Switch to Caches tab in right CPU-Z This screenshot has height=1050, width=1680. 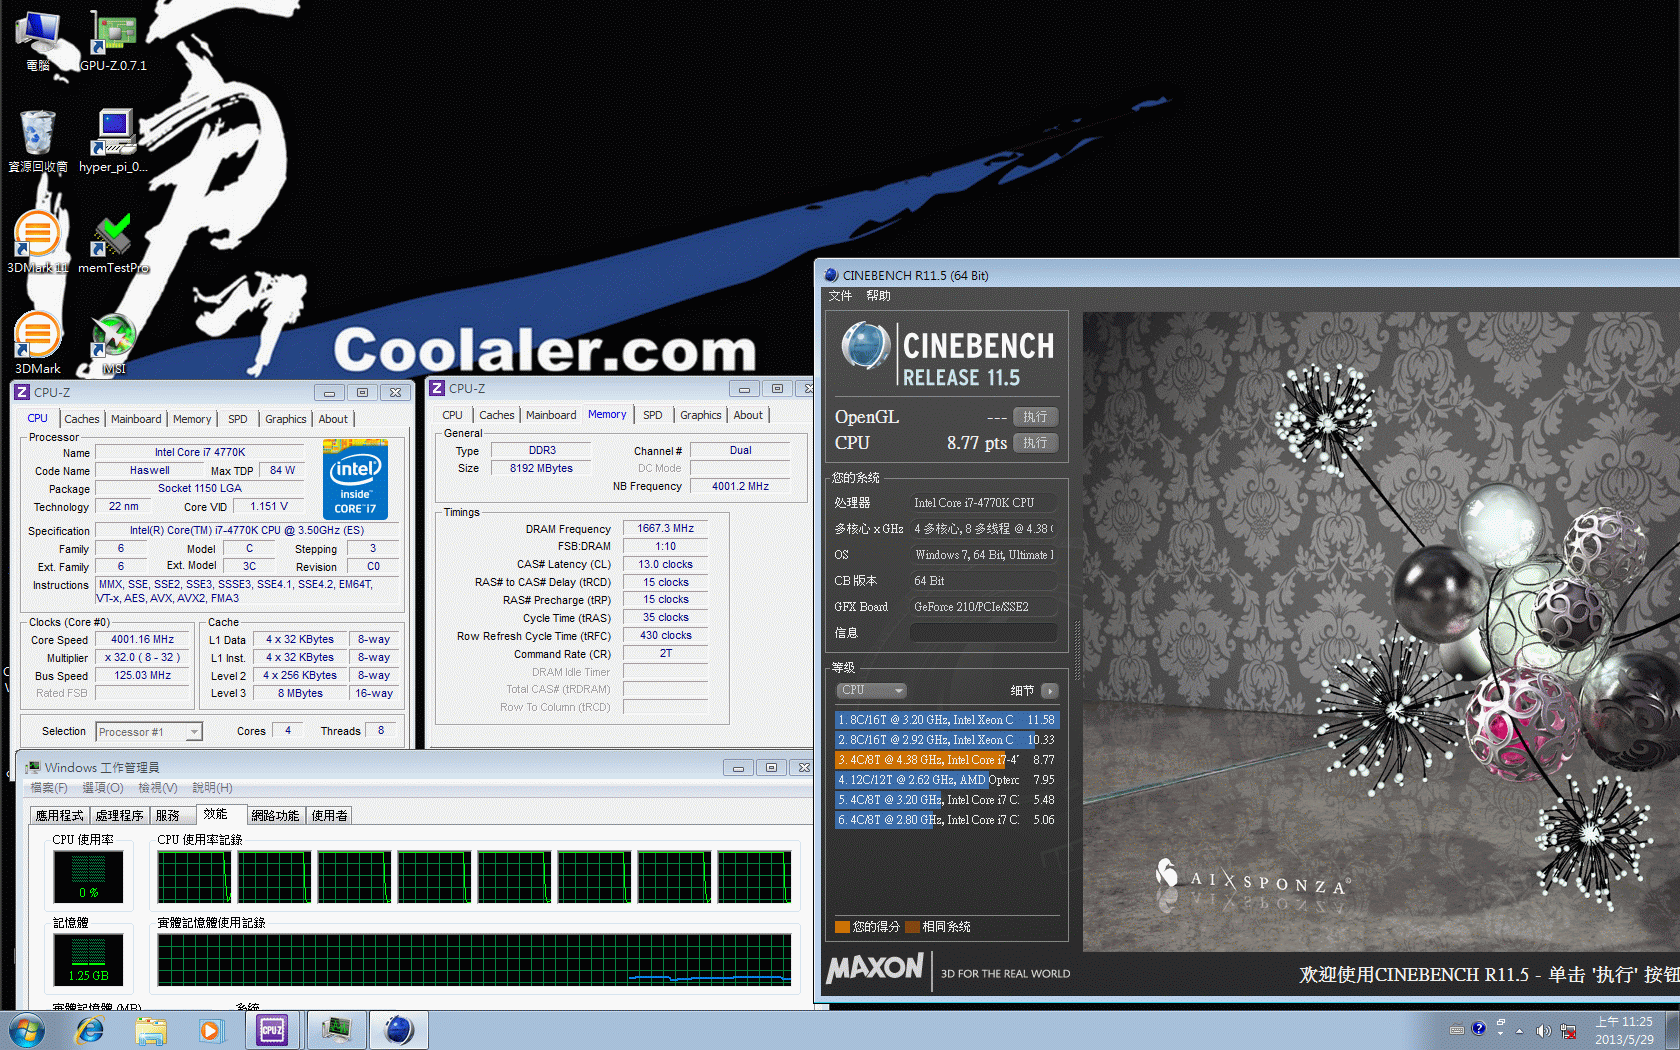coord(497,415)
